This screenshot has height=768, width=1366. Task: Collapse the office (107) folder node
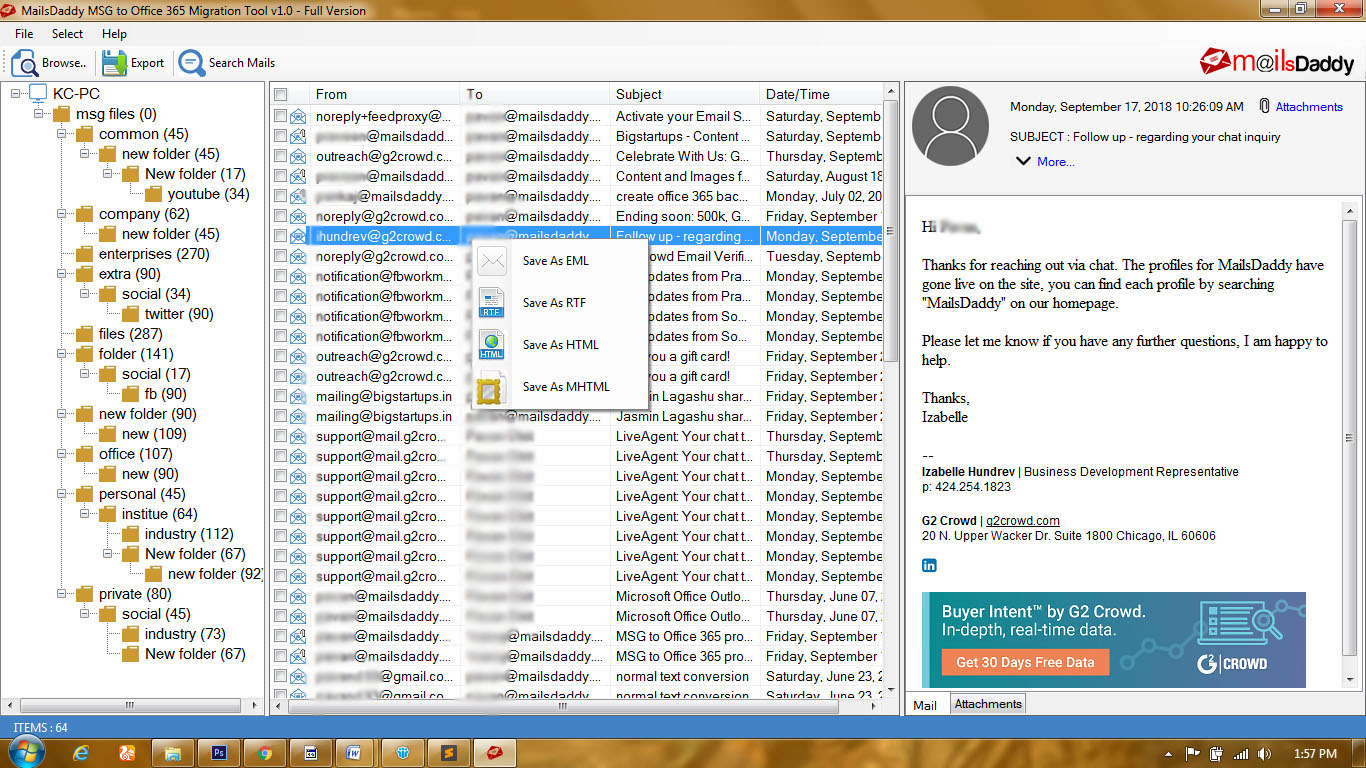62,454
